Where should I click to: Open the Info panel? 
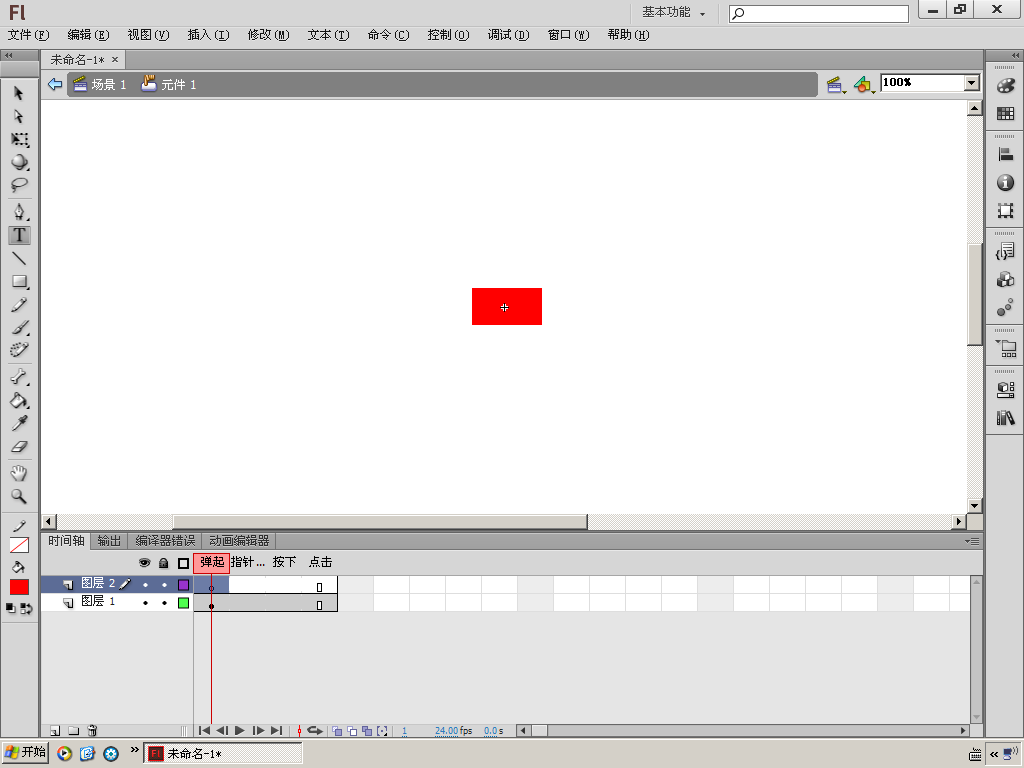1006,183
